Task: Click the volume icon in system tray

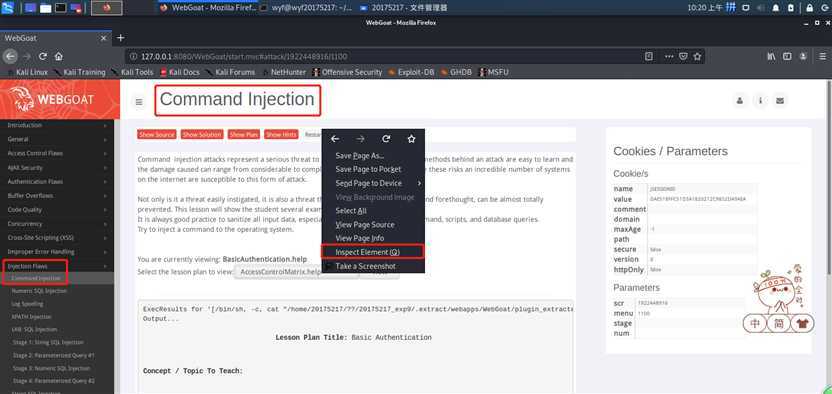Action: pos(761,8)
